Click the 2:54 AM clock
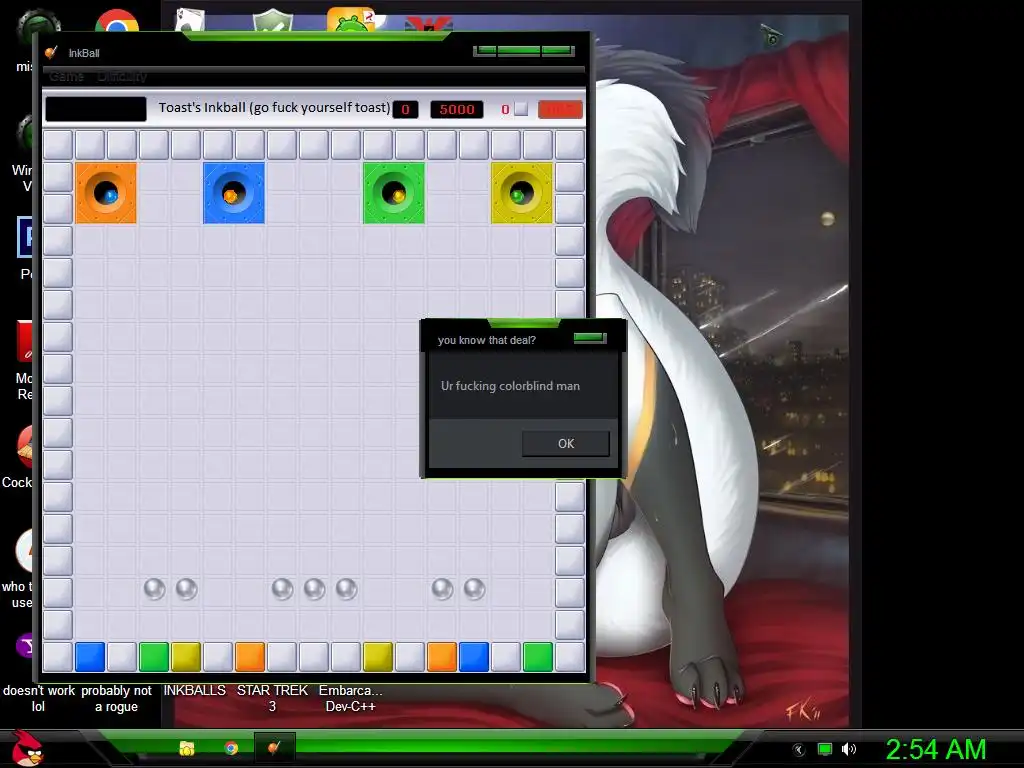 click(x=935, y=749)
